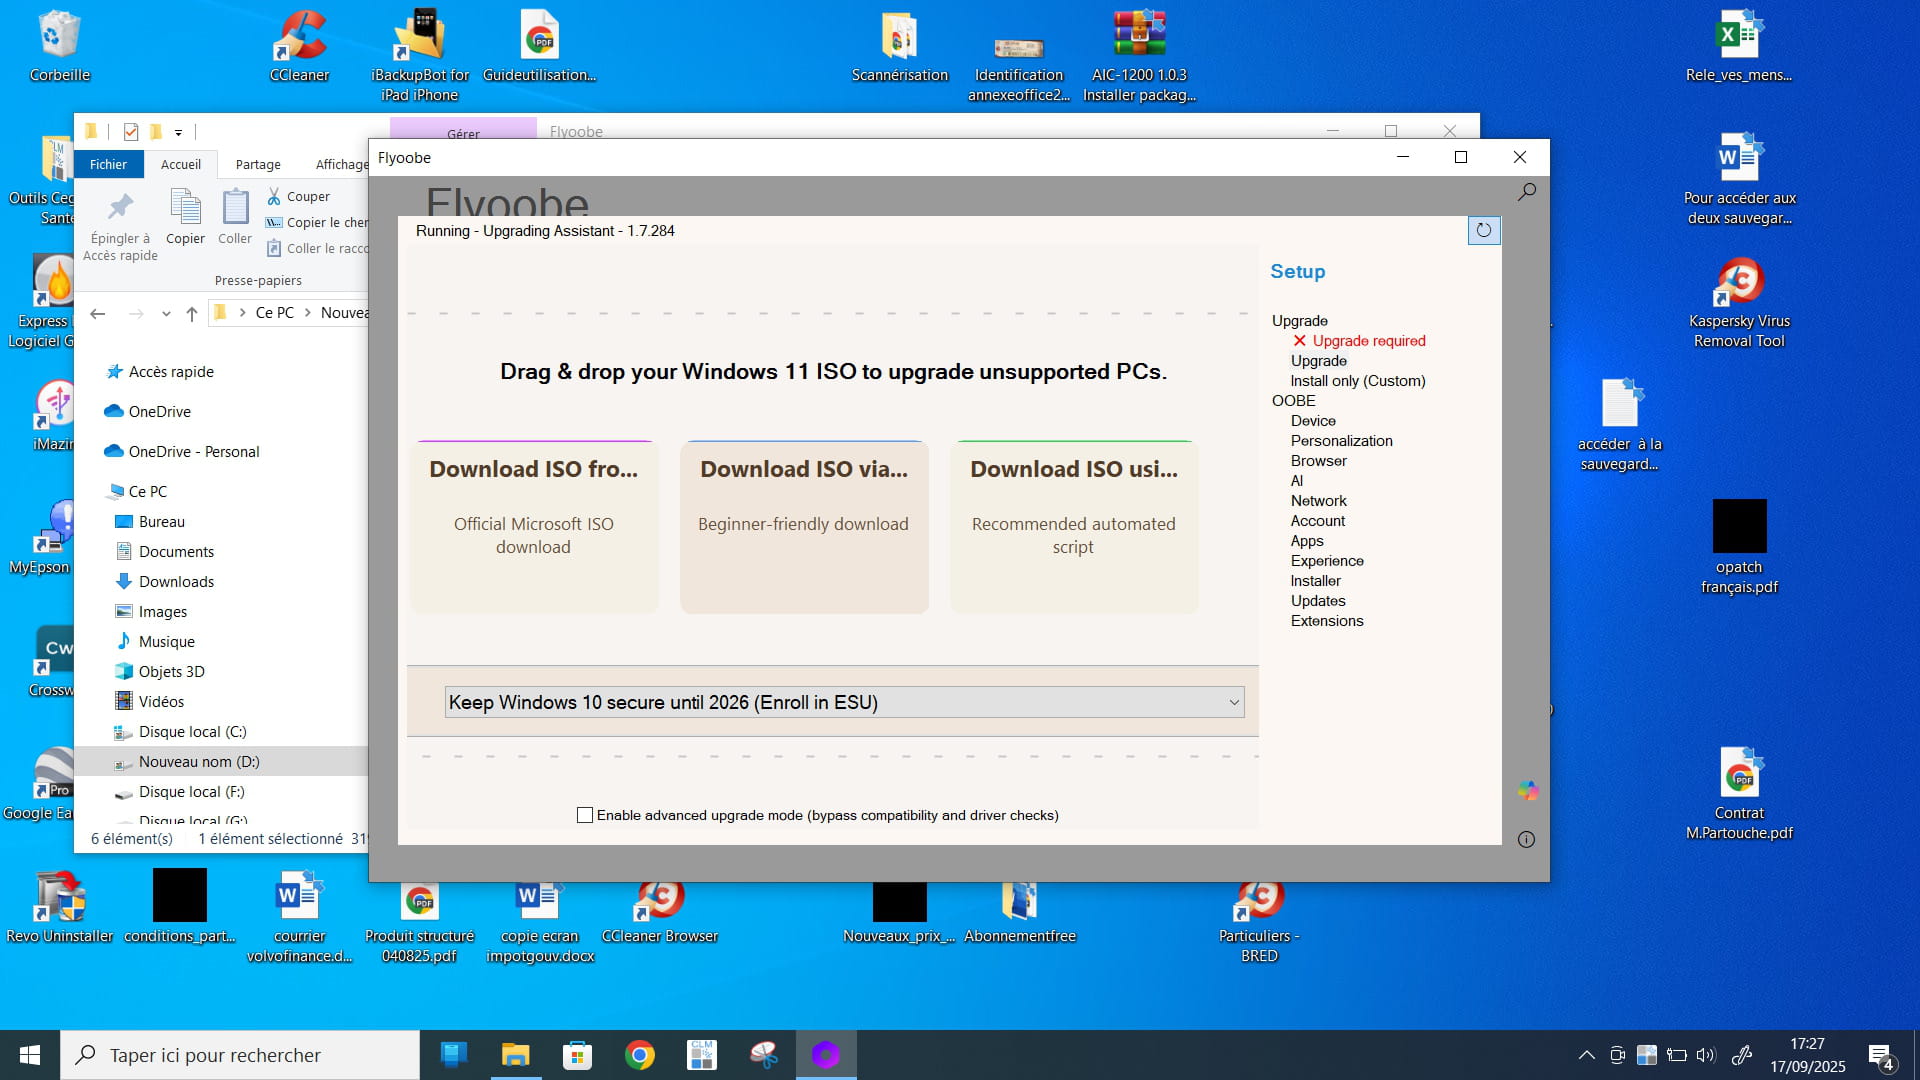Click Flyoobe purple taskbar icon
Image resolution: width=1920 pixels, height=1080 pixels.
[x=825, y=1055]
